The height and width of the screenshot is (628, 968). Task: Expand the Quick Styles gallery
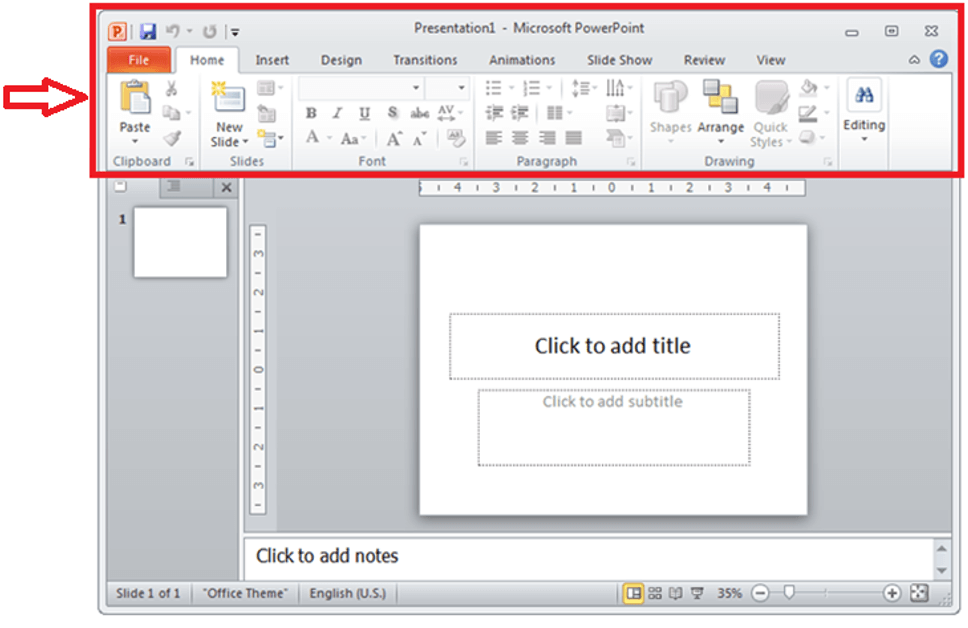(x=770, y=114)
